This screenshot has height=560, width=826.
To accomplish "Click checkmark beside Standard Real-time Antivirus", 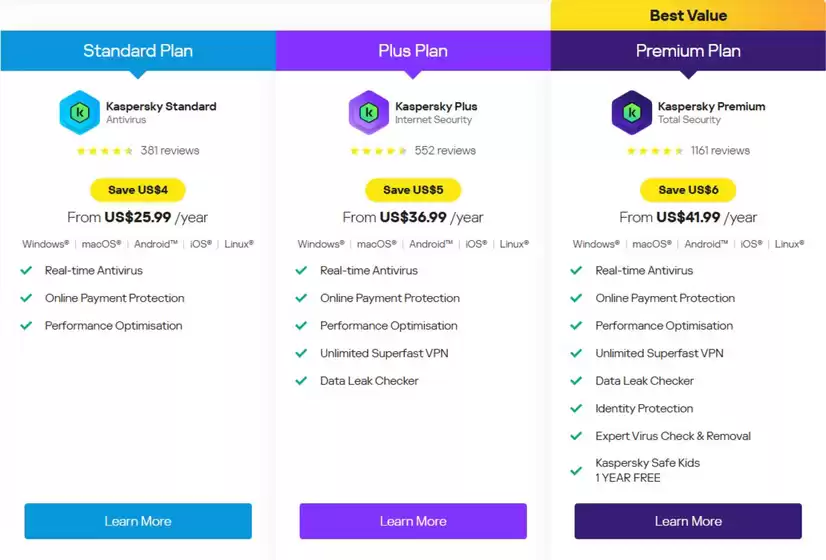I will coord(26,270).
